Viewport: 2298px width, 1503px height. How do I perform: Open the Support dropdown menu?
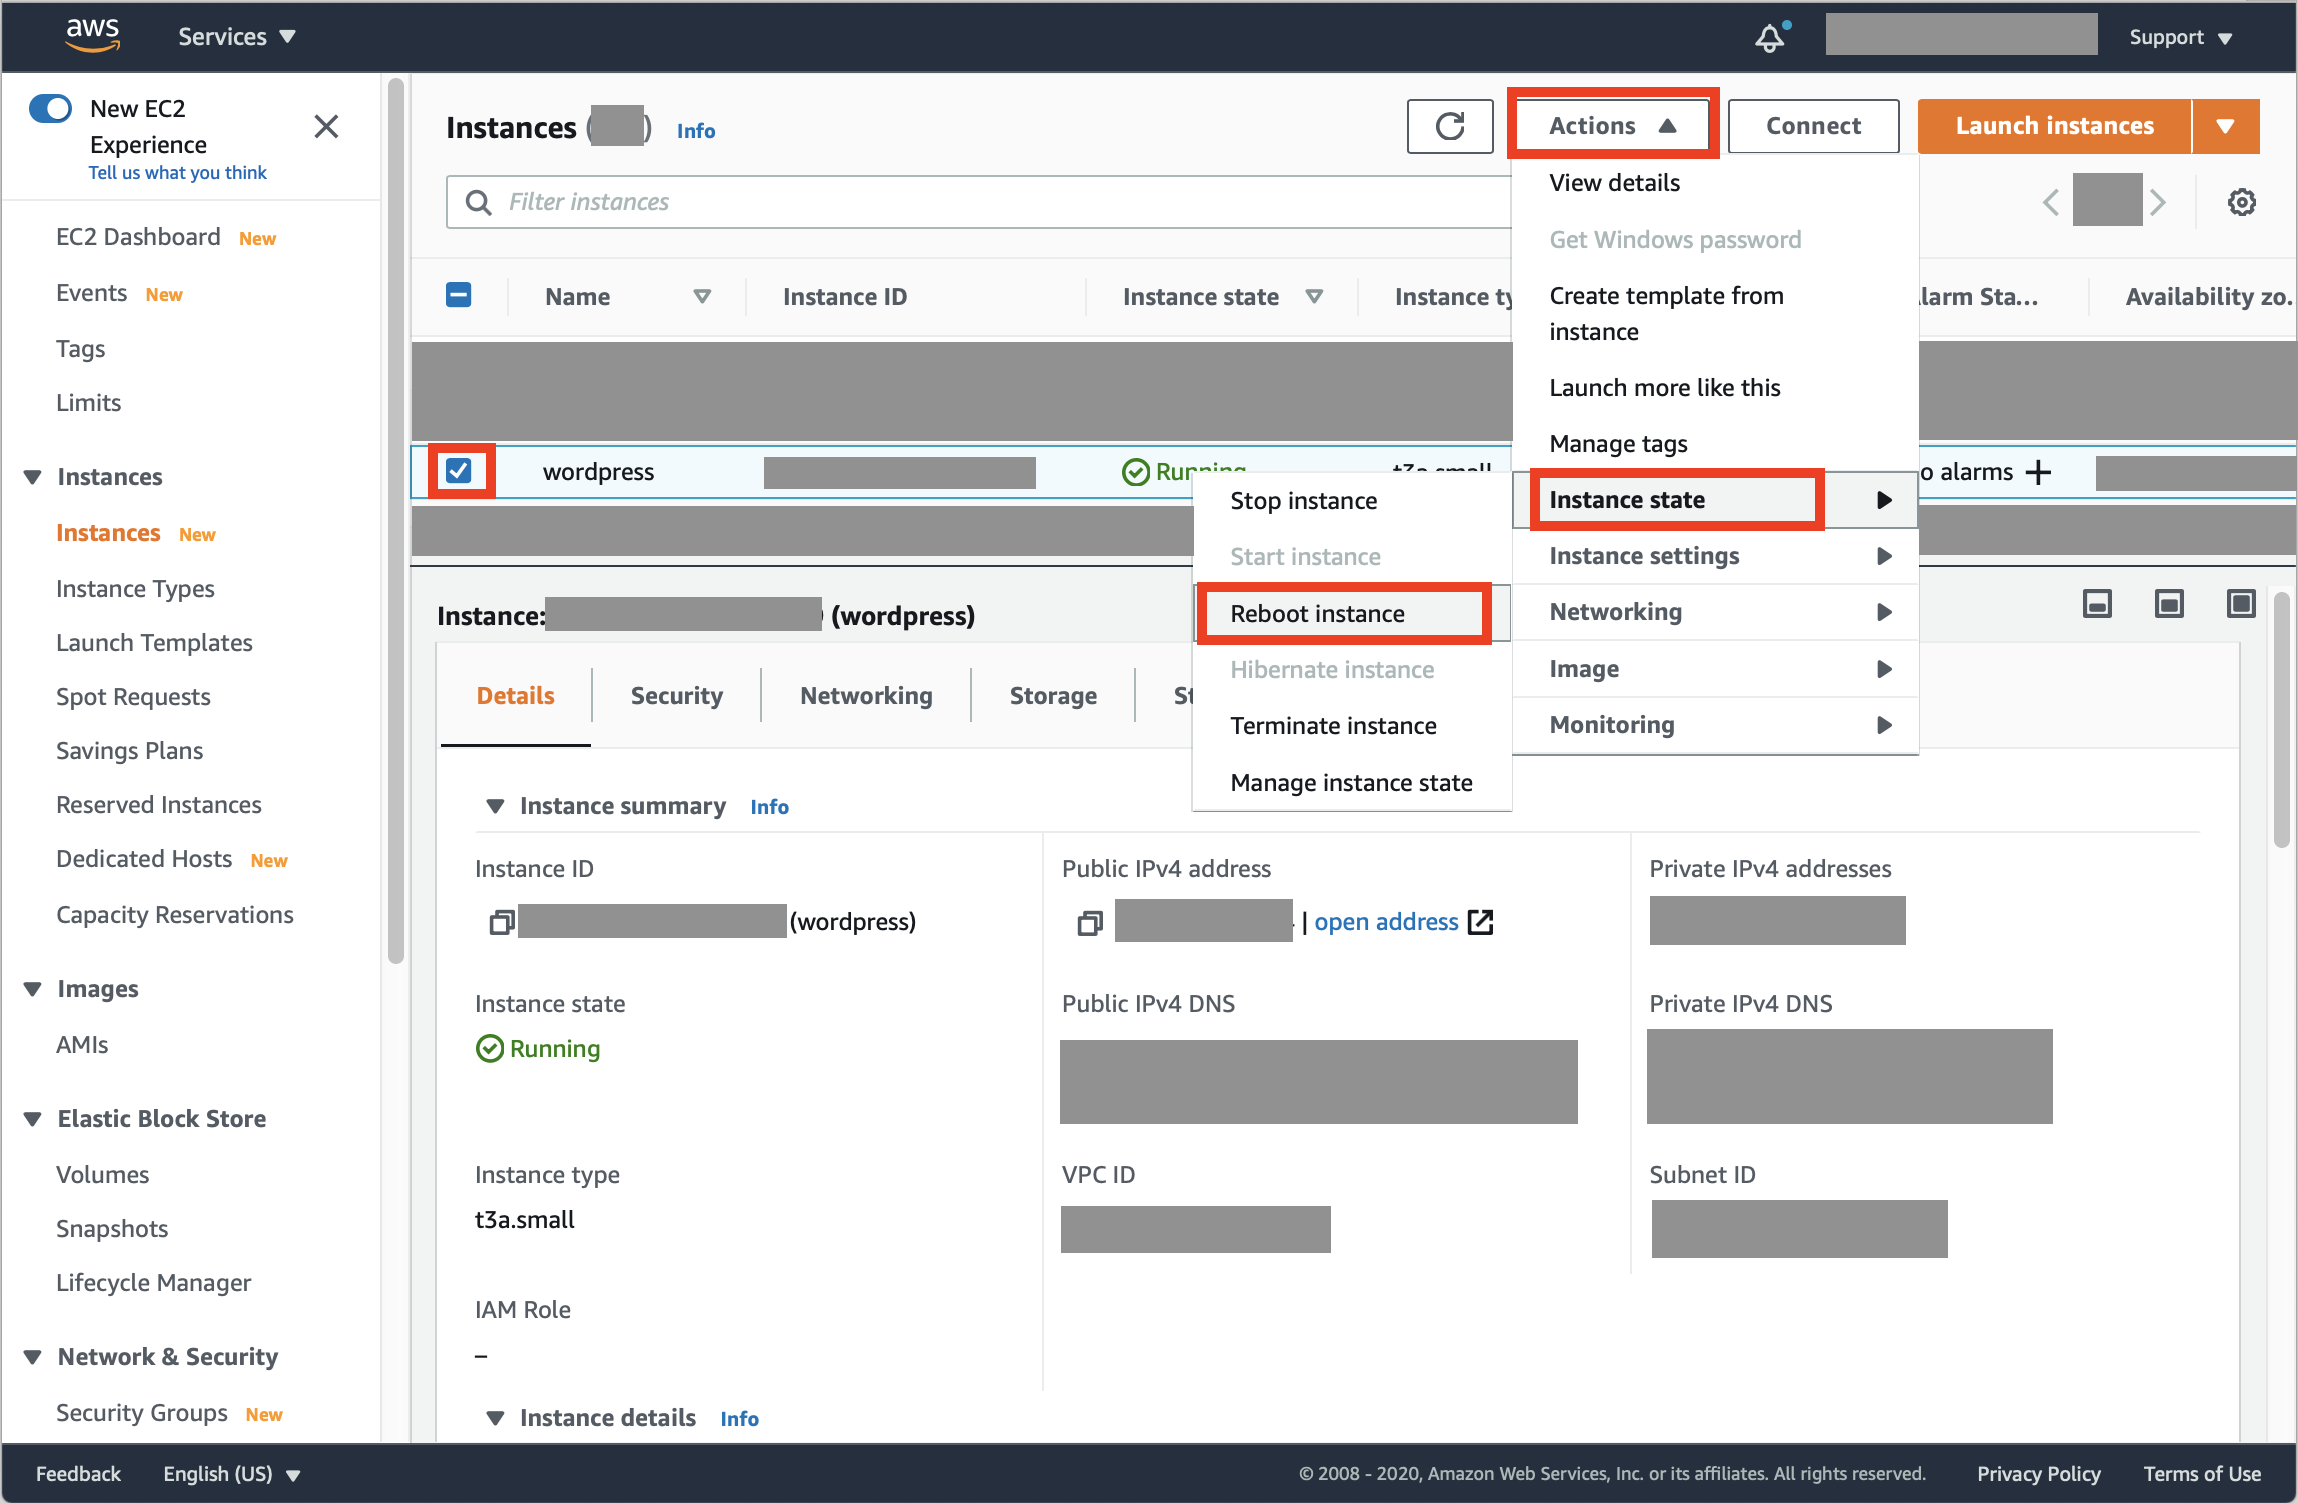pyautogui.click(x=2181, y=38)
